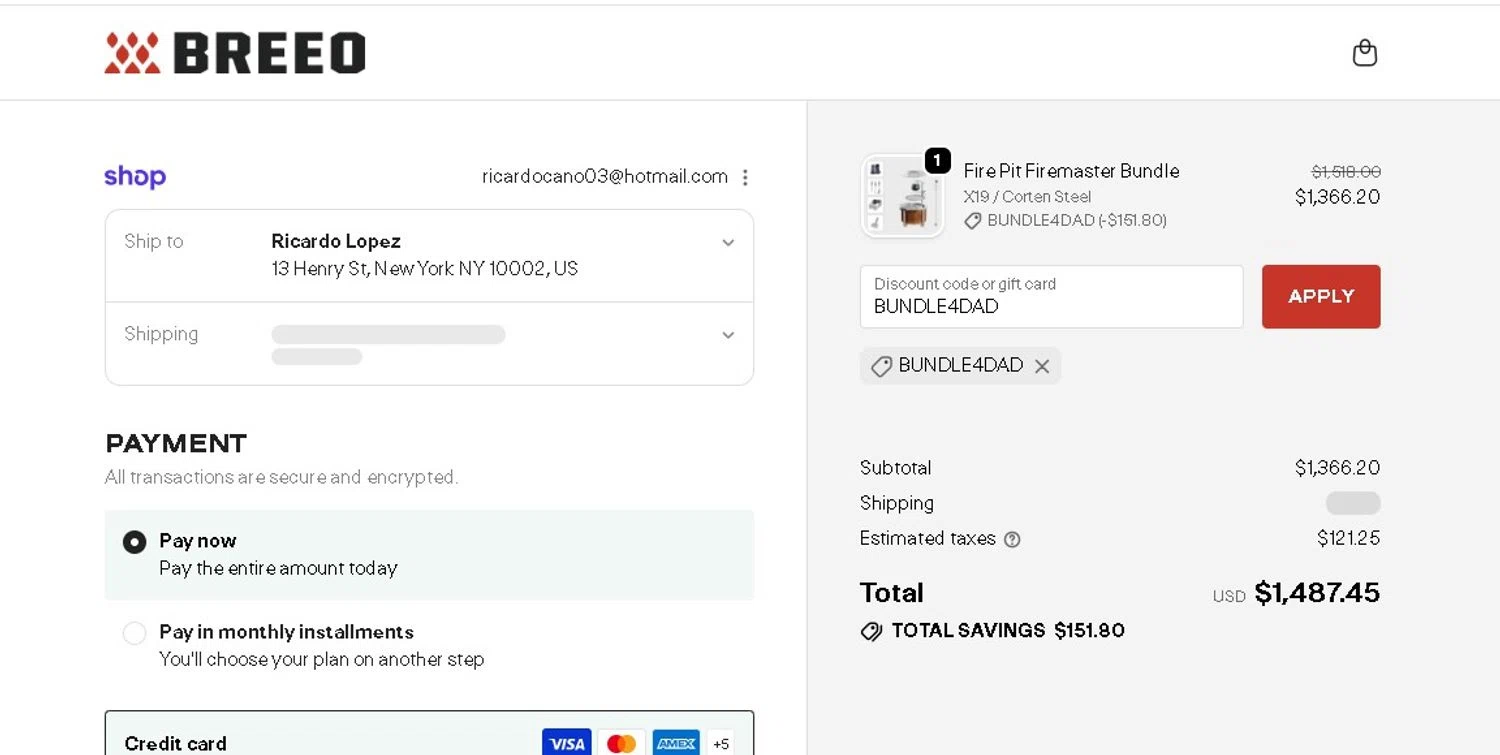Click address 13 Henry St, New York
This screenshot has width=1500, height=755.
(x=425, y=268)
